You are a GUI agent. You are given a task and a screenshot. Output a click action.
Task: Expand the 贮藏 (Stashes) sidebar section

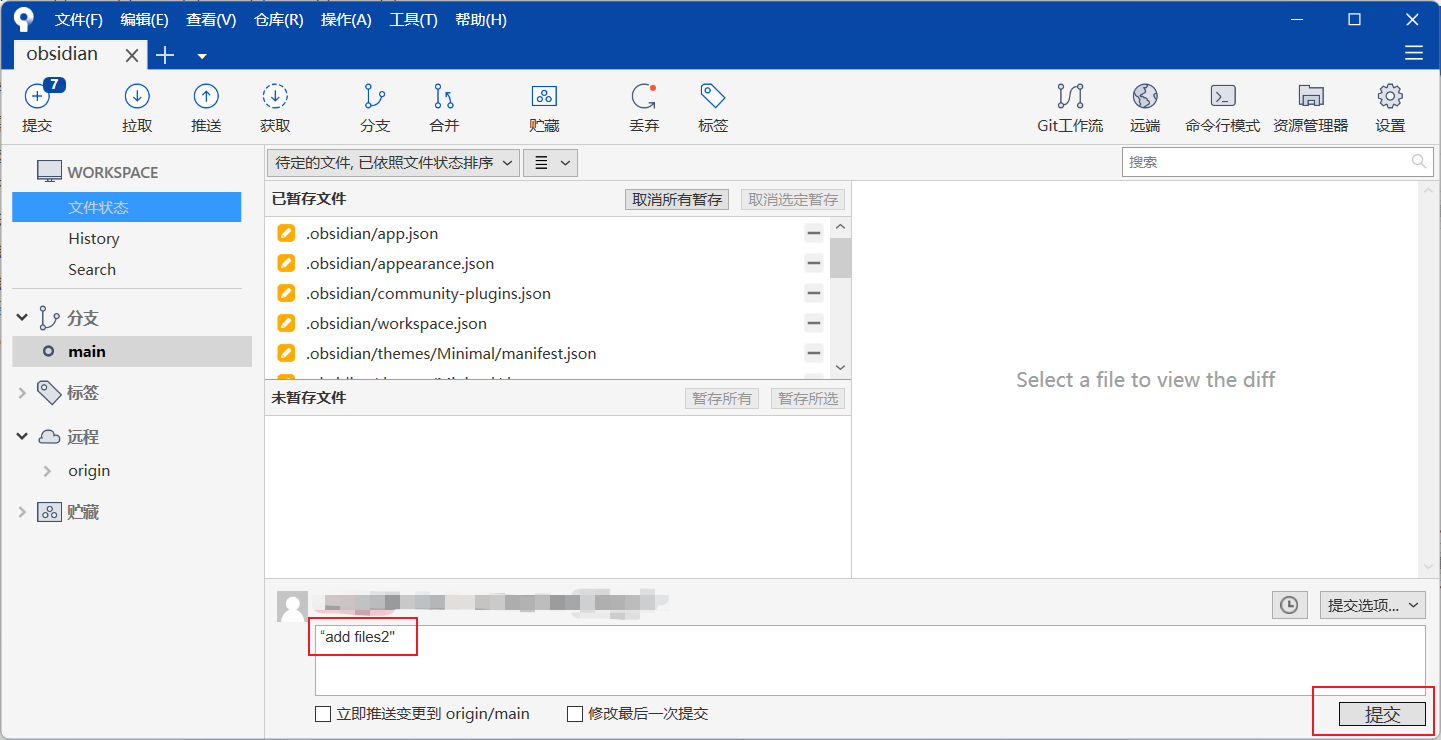[22, 512]
